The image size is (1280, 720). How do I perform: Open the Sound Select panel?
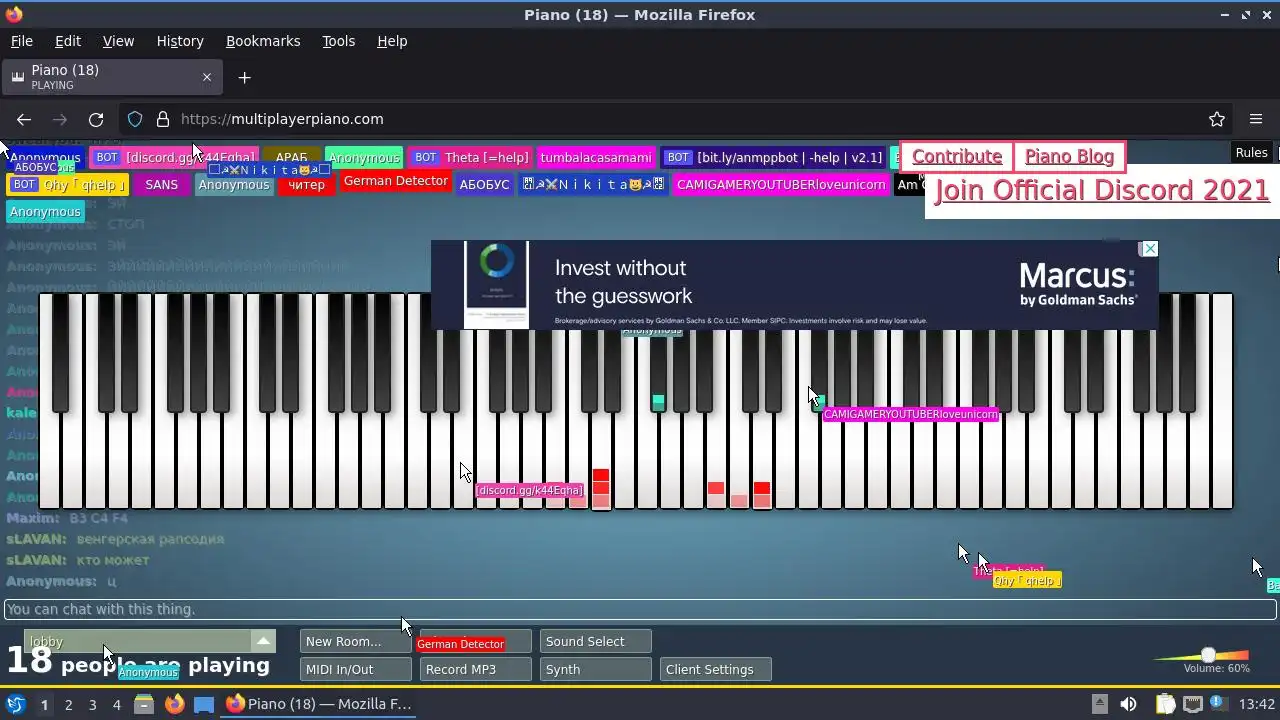point(595,642)
